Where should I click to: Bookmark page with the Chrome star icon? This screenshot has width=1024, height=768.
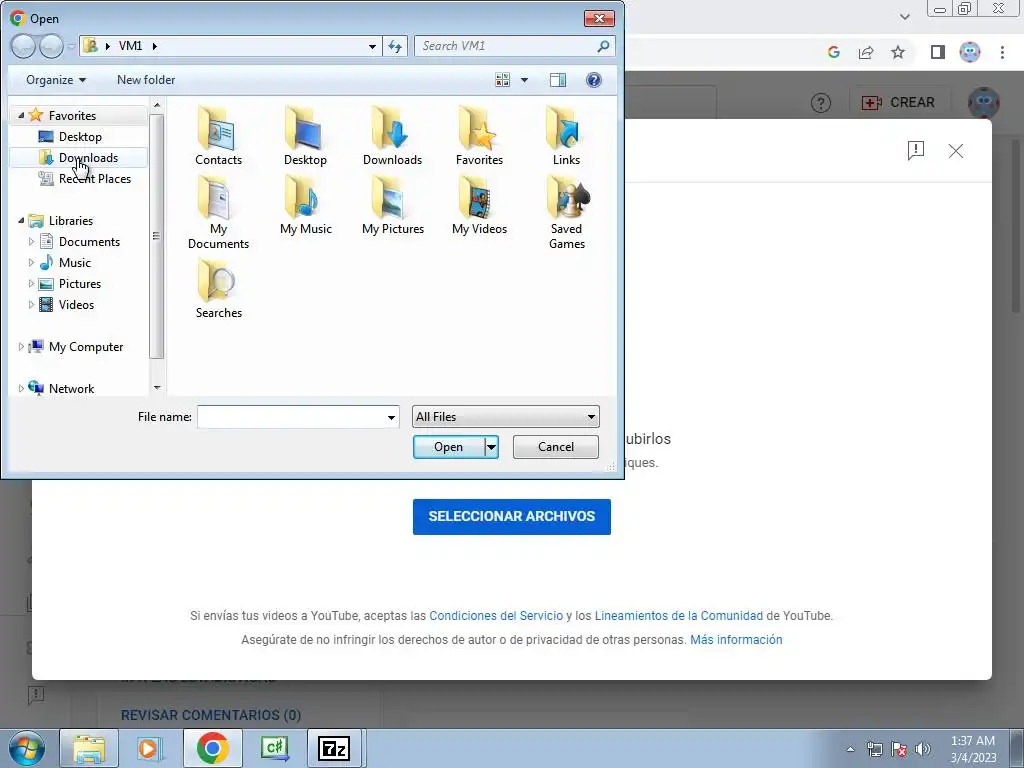tap(898, 52)
